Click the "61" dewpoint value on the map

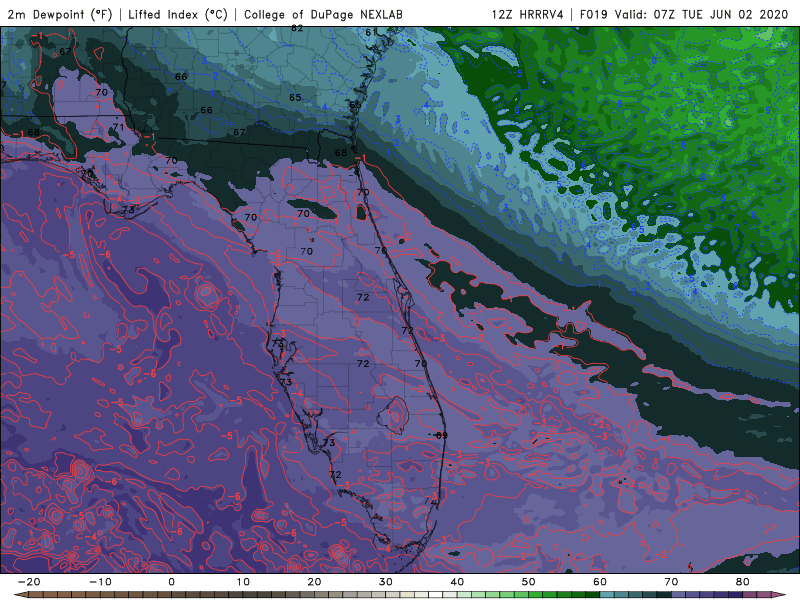(x=371, y=33)
